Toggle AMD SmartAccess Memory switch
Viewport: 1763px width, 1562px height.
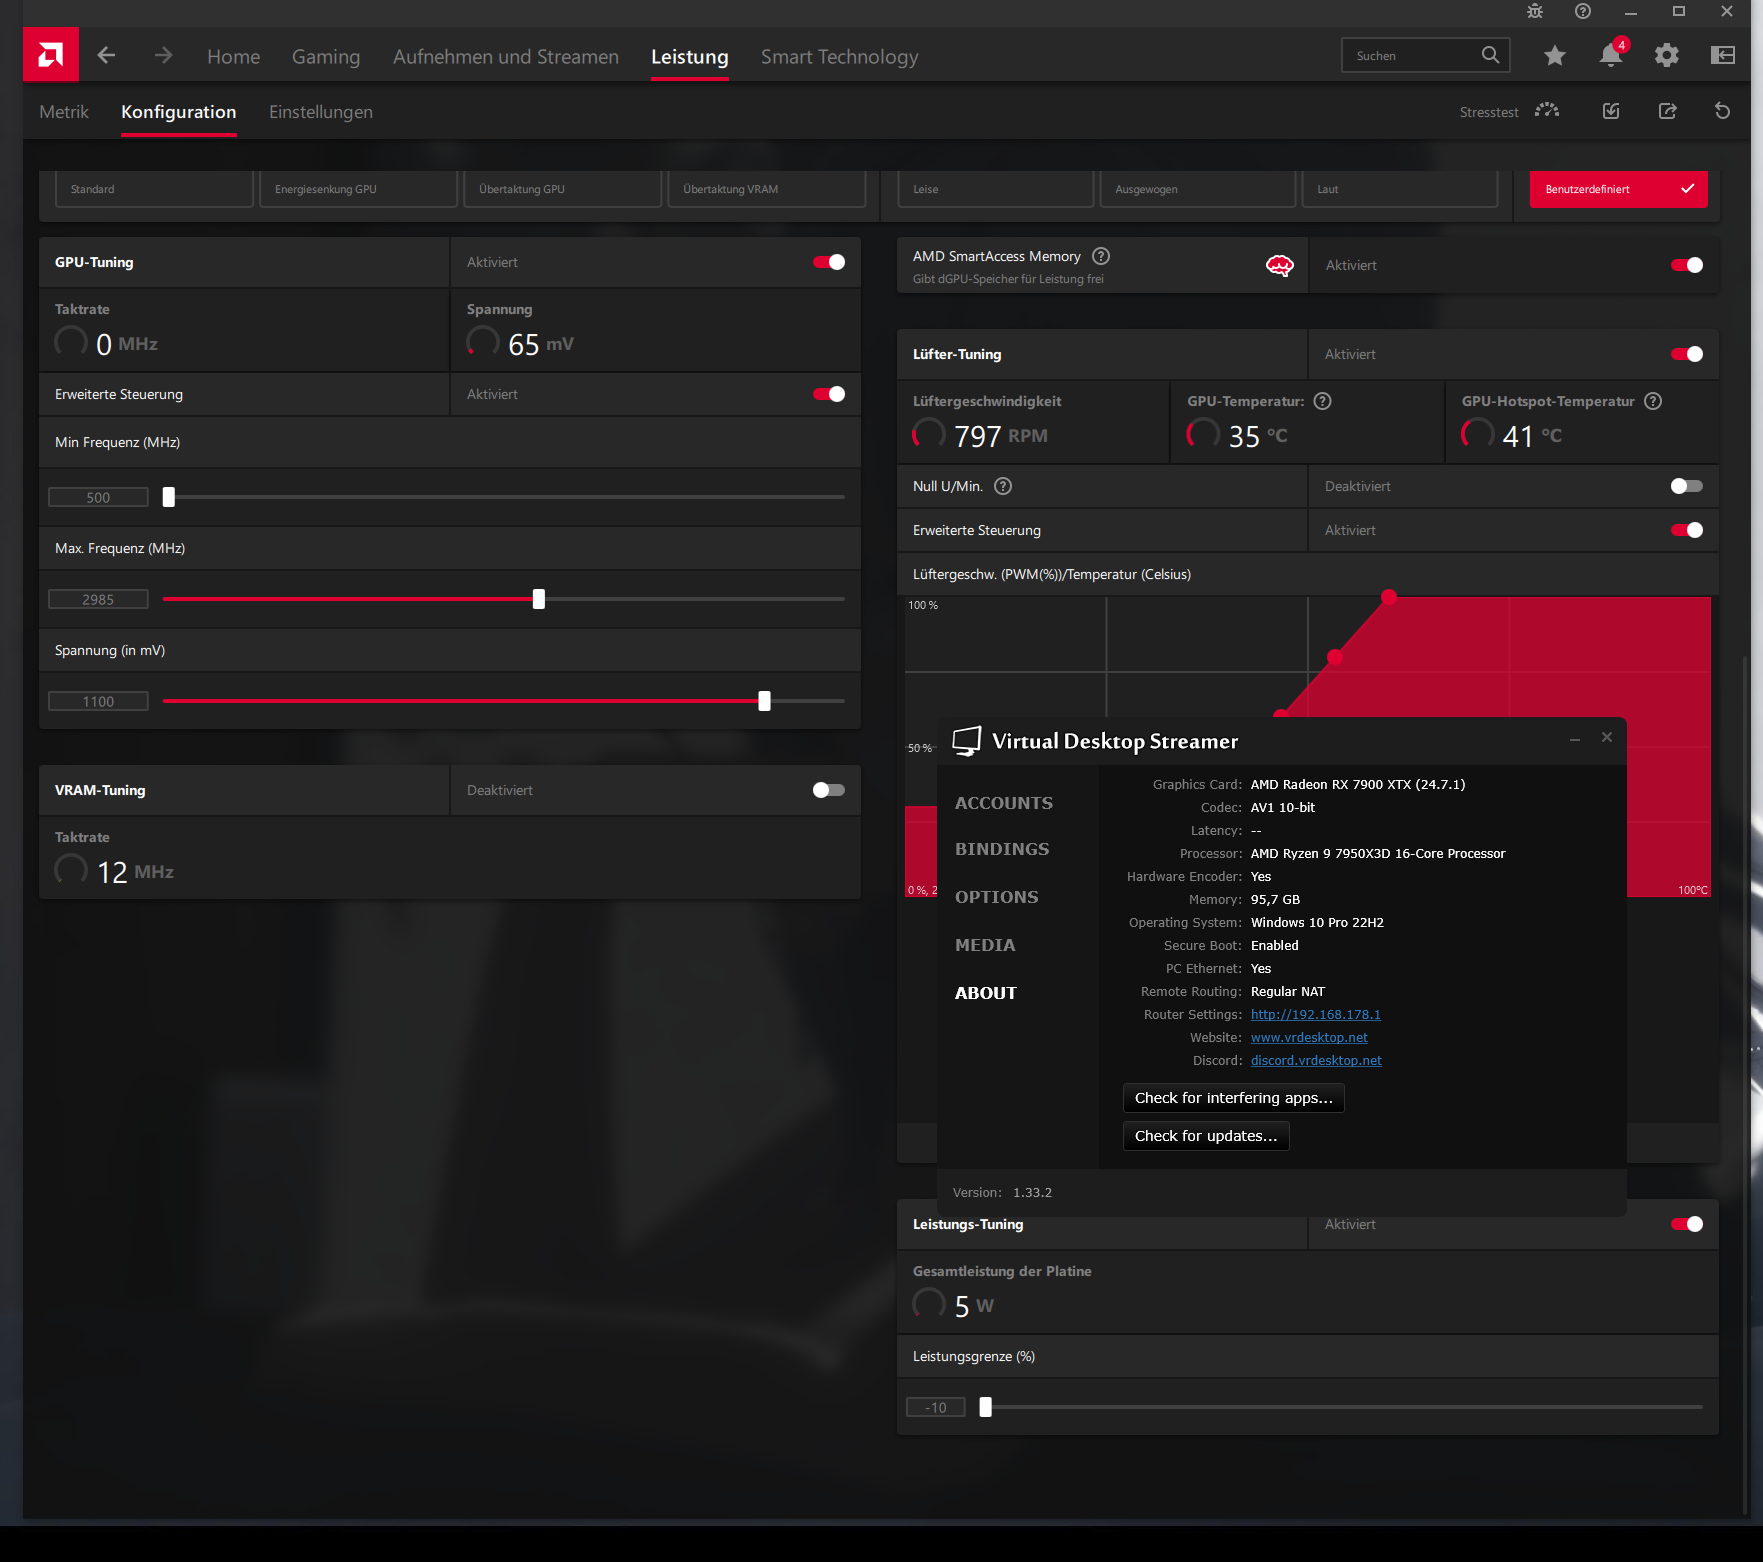click(1687, 265)
